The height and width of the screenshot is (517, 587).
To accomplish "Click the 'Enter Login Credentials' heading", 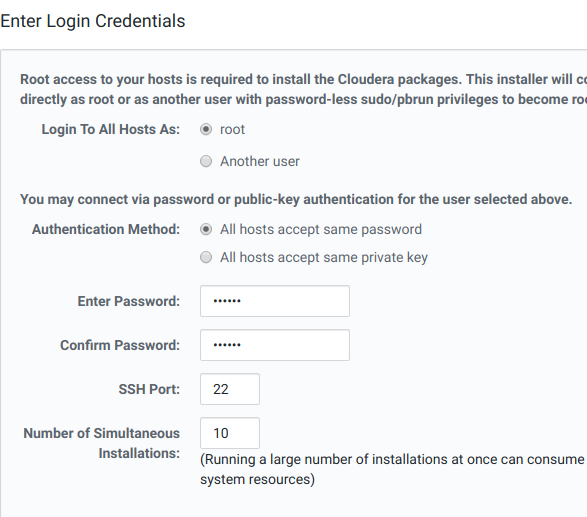I will (x=93, y=21).
